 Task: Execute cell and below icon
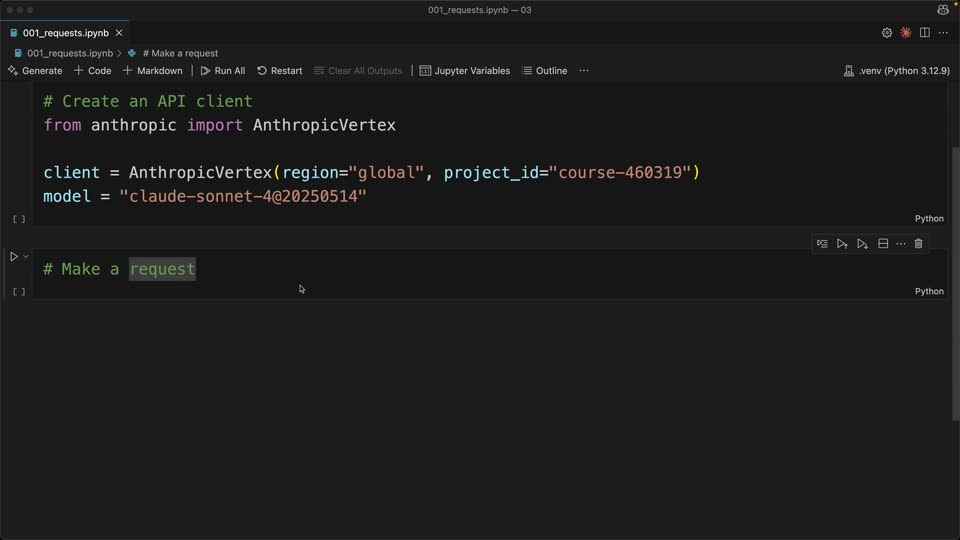point(863,244)
